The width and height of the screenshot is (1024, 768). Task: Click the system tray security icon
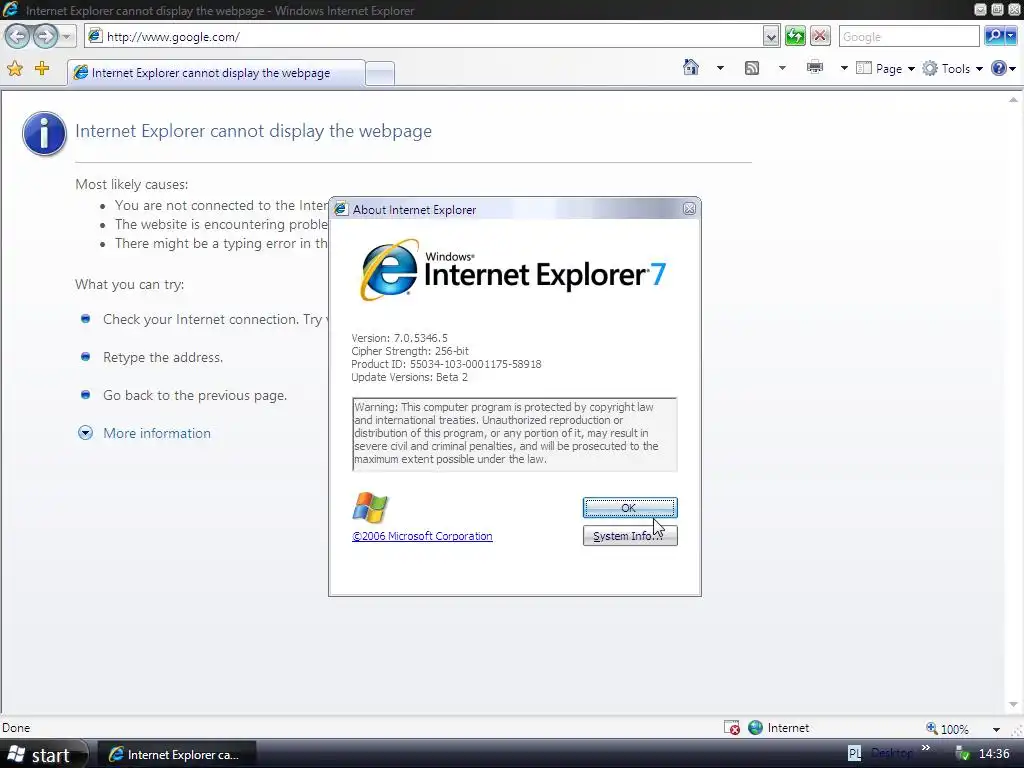(x=961, y=754)
